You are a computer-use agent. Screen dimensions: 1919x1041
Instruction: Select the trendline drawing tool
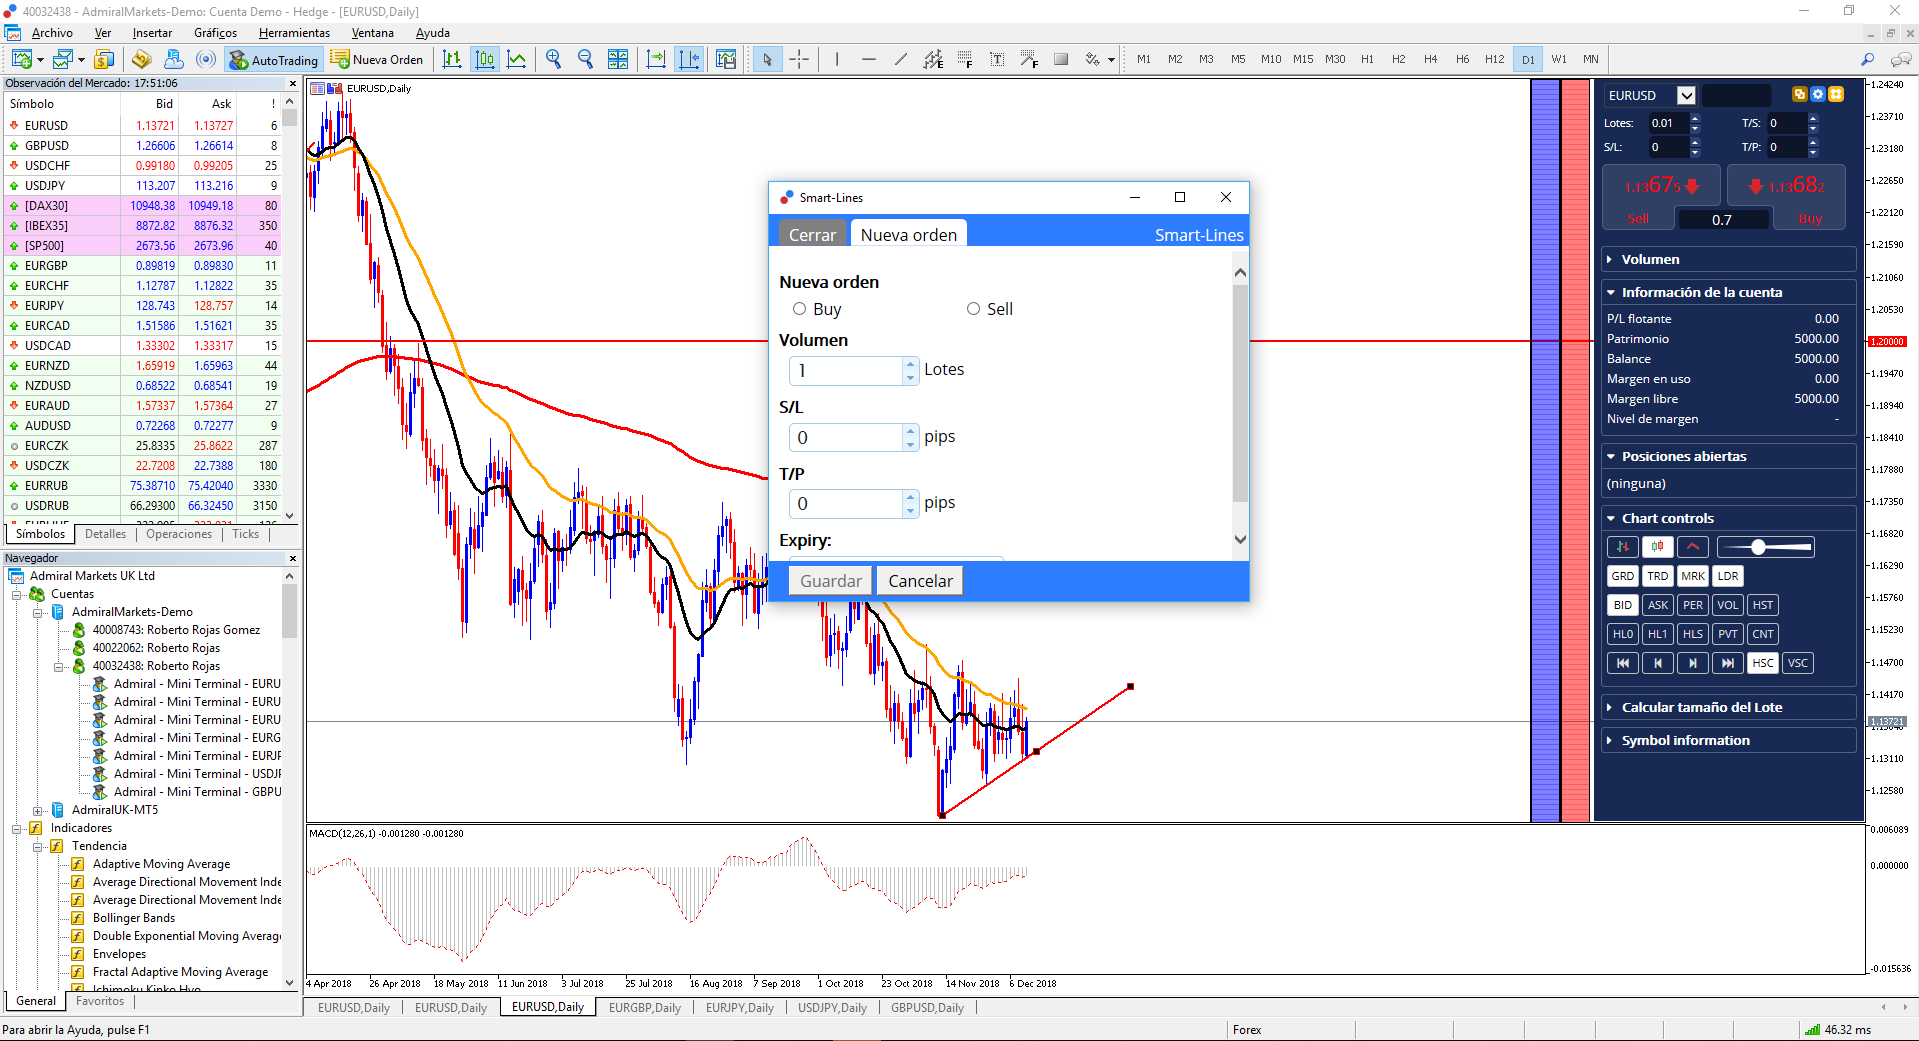click(x=900, y=59)
